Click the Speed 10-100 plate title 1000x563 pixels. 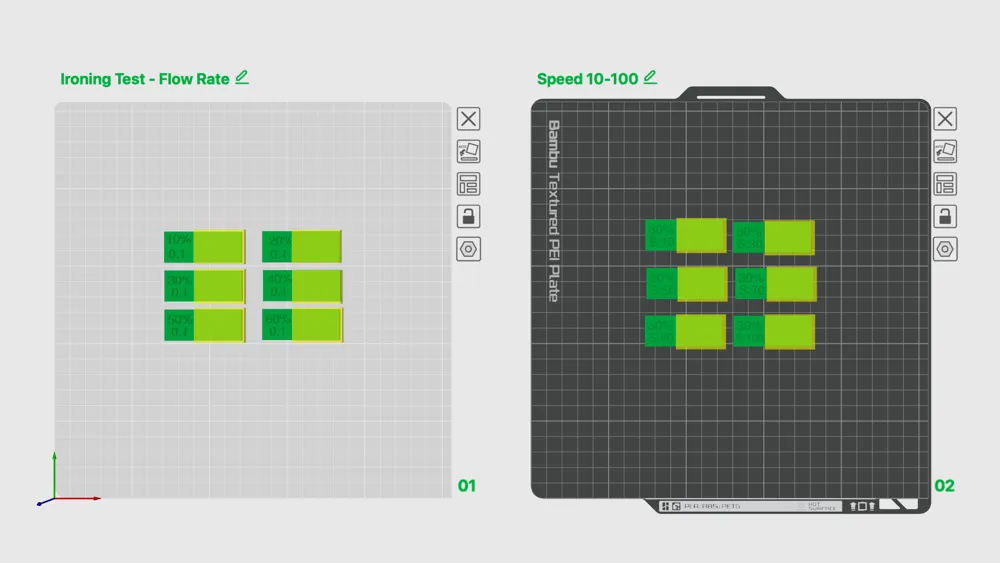[x=587, y=79]
